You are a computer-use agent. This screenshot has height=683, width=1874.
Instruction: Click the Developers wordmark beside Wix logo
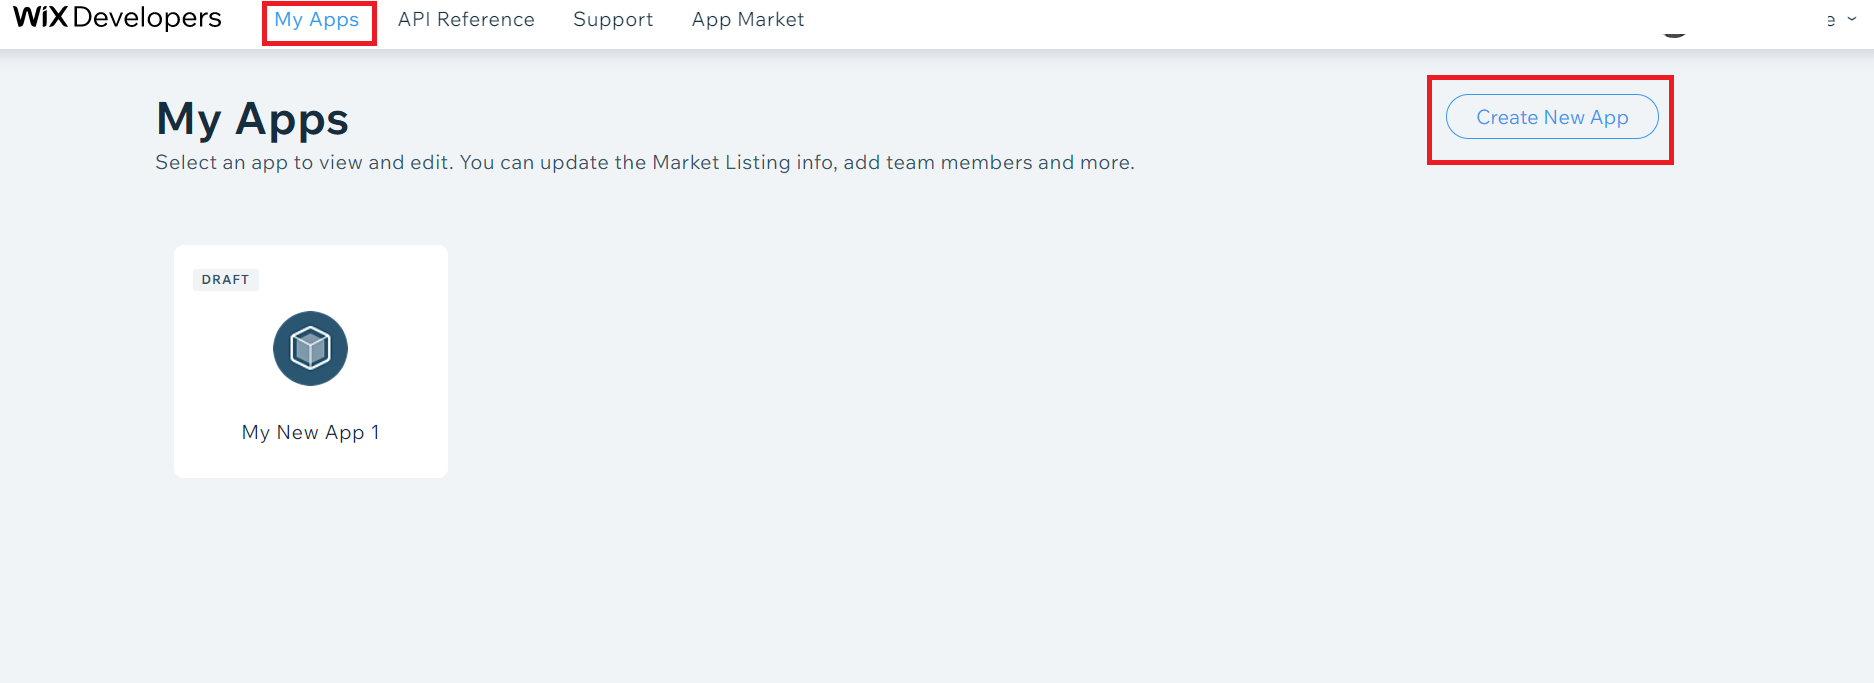(147, 17)
